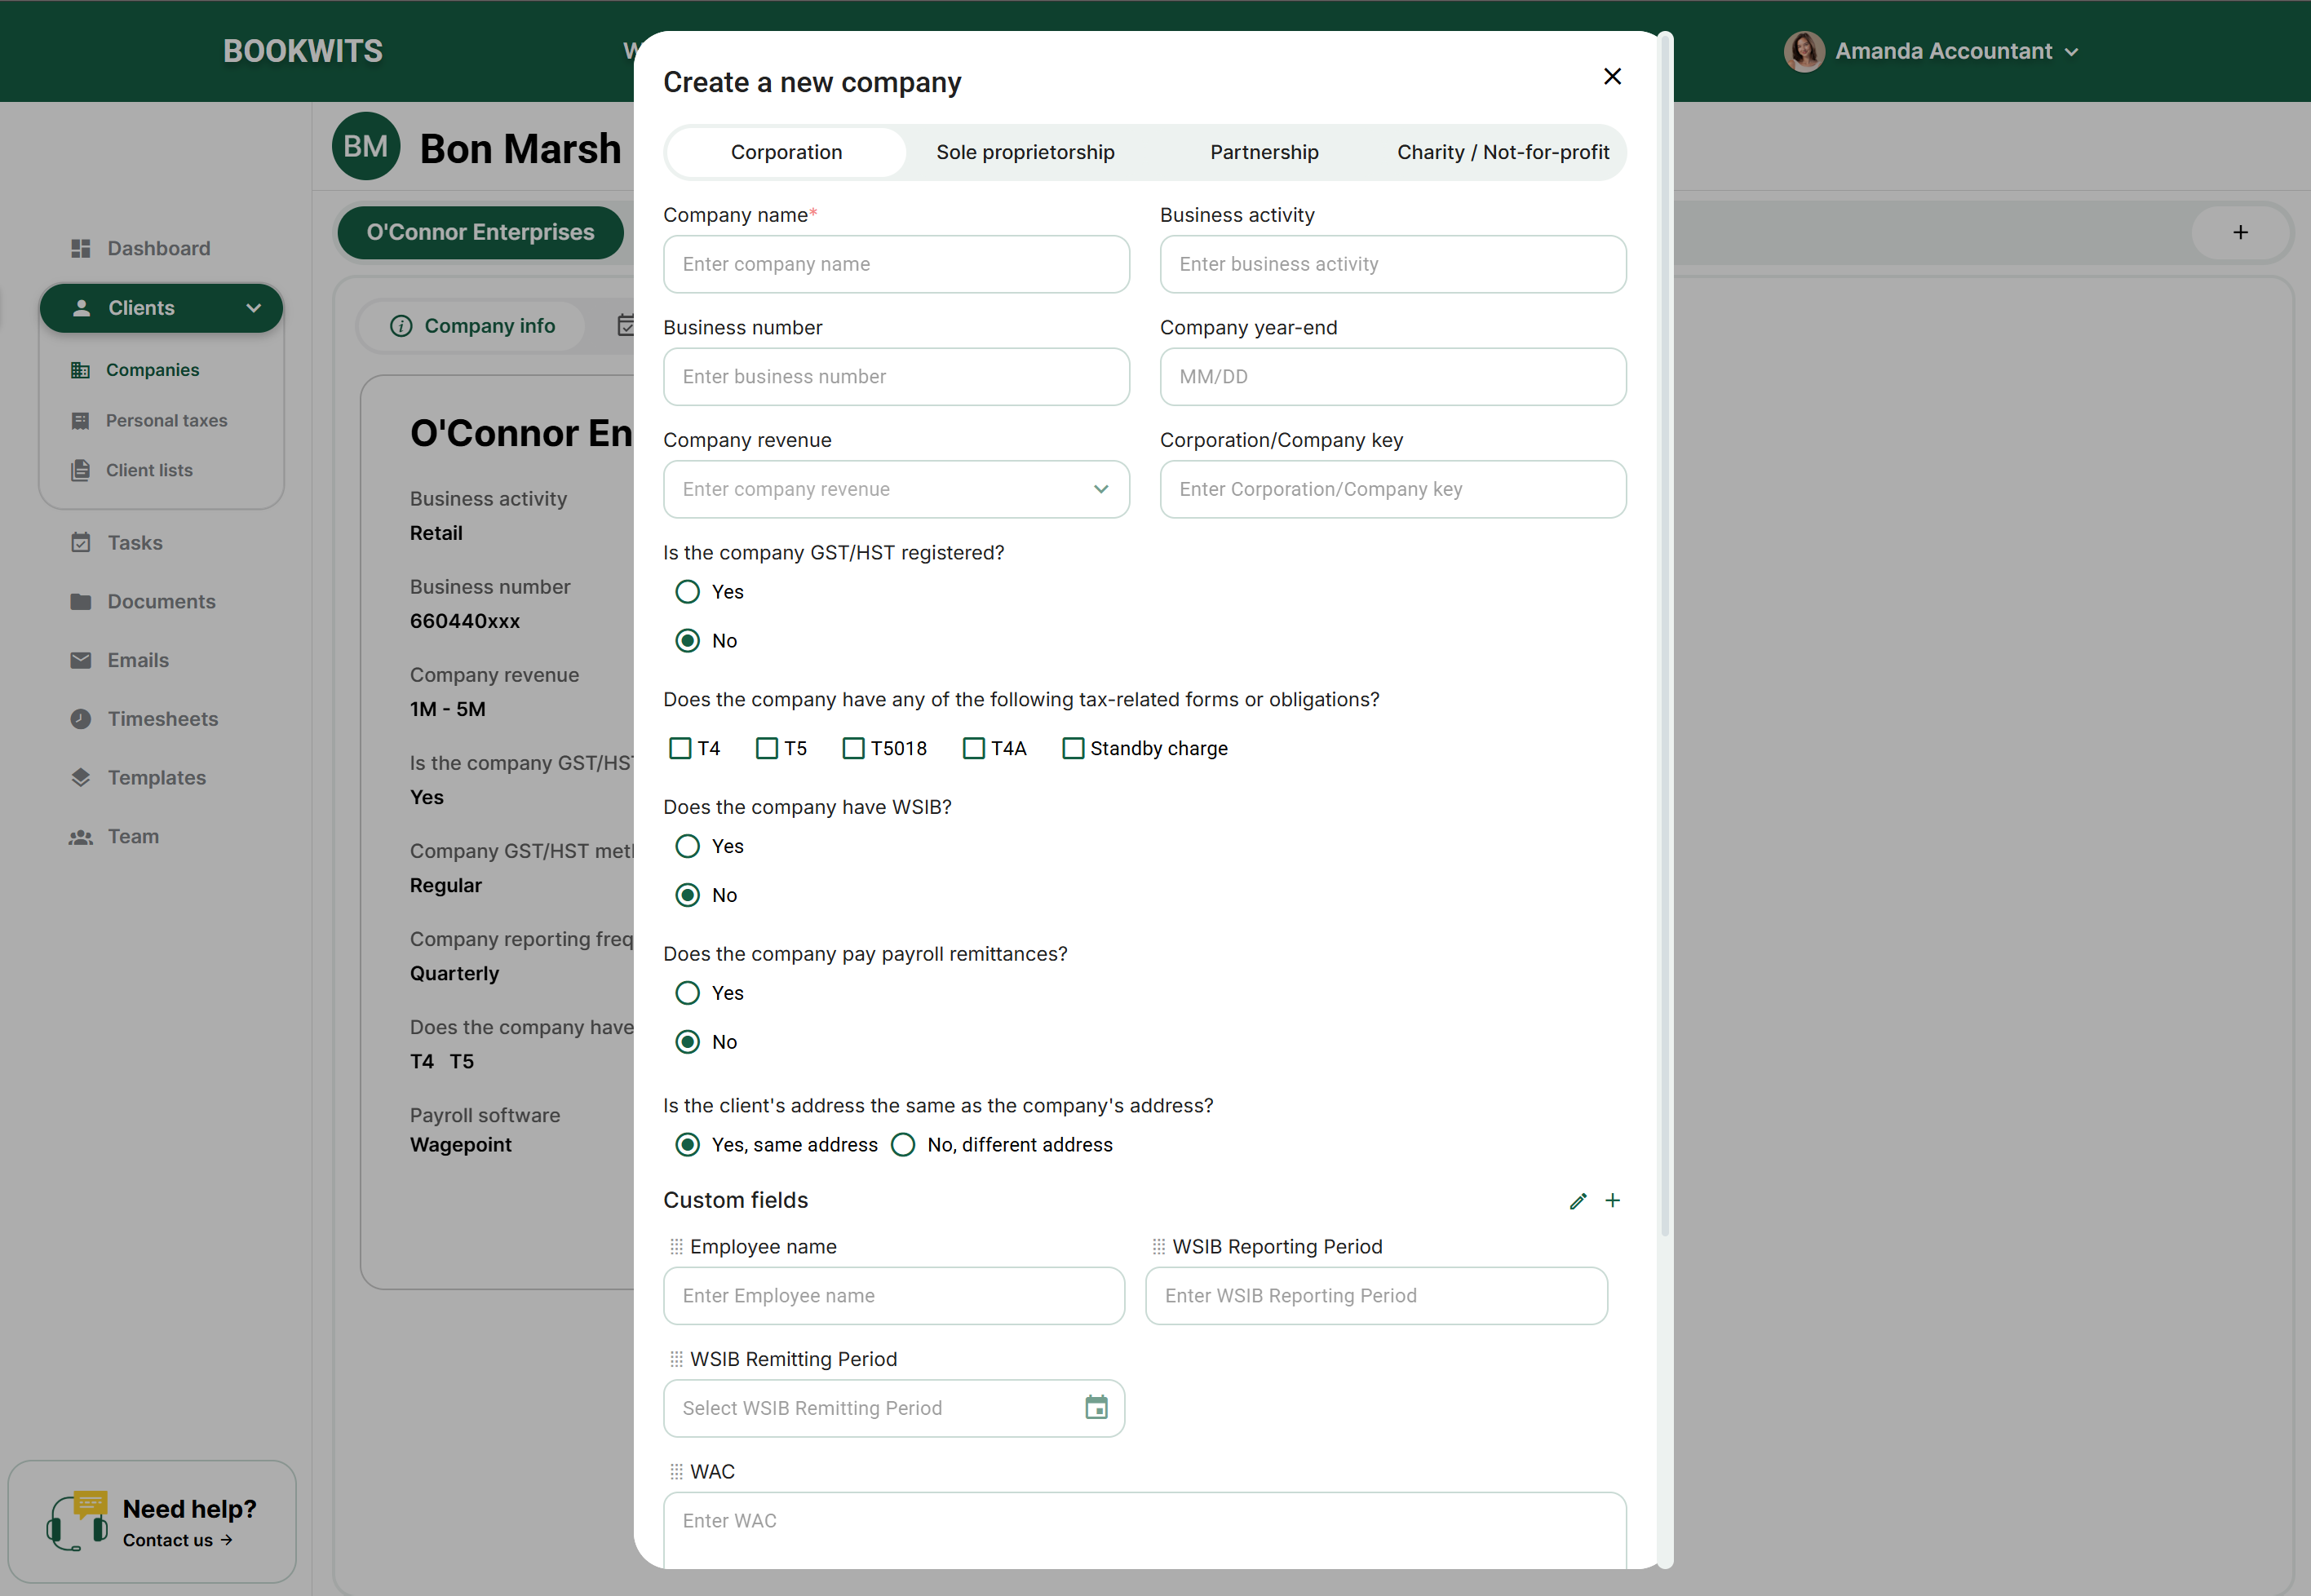
Task: Click the pencil edit icon for Custom fields
Action: [x=1578, y=1201]
